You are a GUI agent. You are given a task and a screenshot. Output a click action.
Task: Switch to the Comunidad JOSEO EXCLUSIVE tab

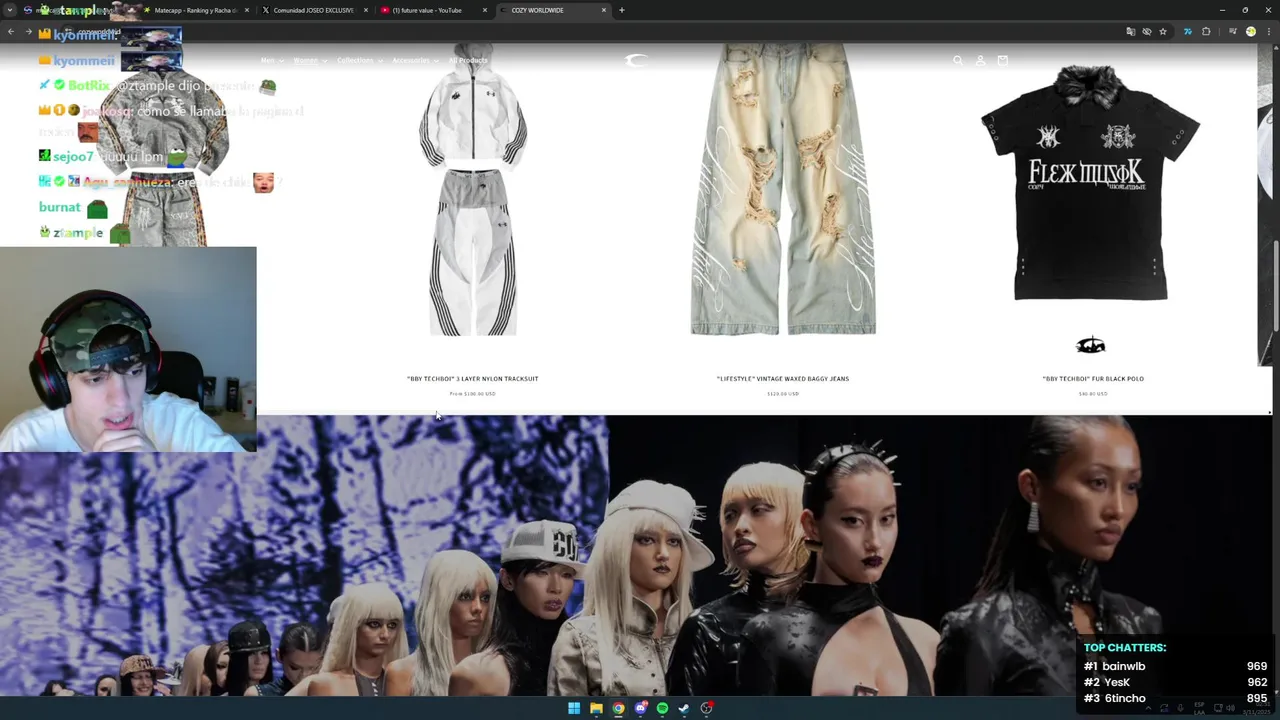[x=314, y=10]
